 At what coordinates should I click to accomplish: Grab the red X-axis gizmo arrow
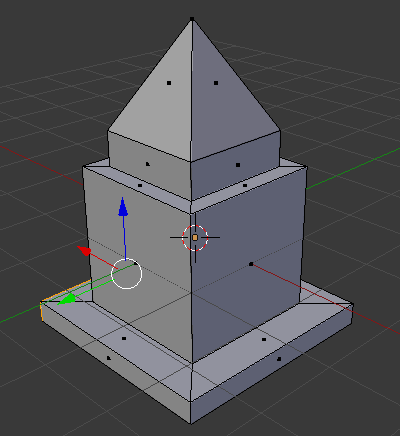(x=84, y=251)
